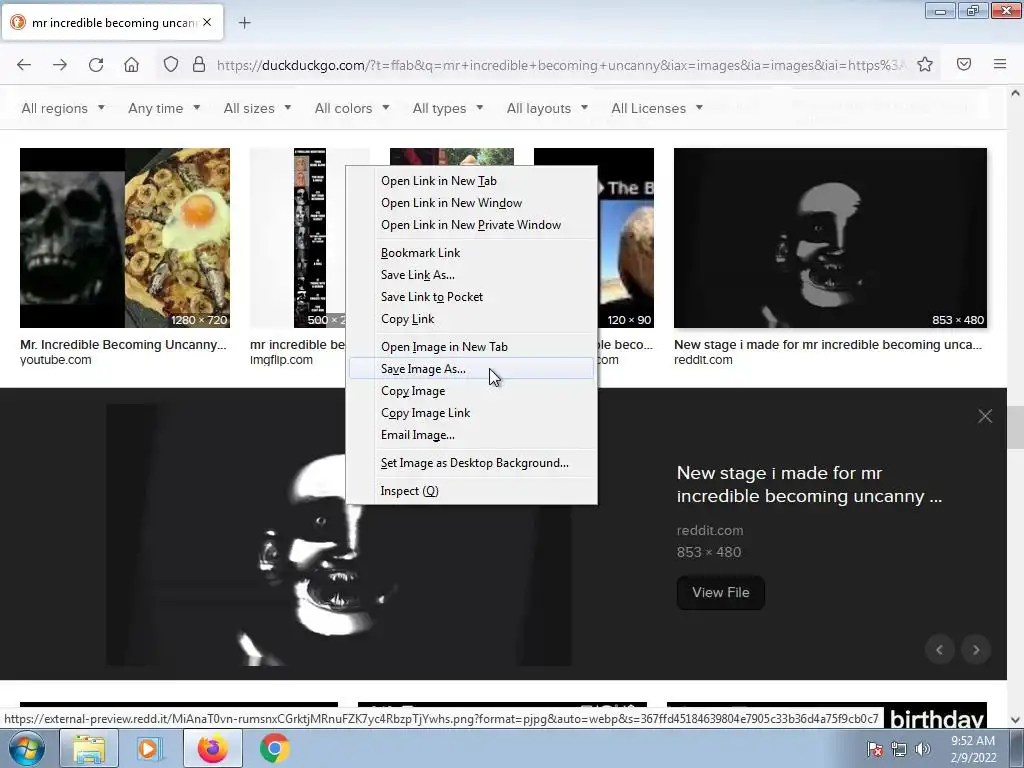Open Windows Explorer from taskbar
This screenshot has height=768, width=1024.
[89, 748]
